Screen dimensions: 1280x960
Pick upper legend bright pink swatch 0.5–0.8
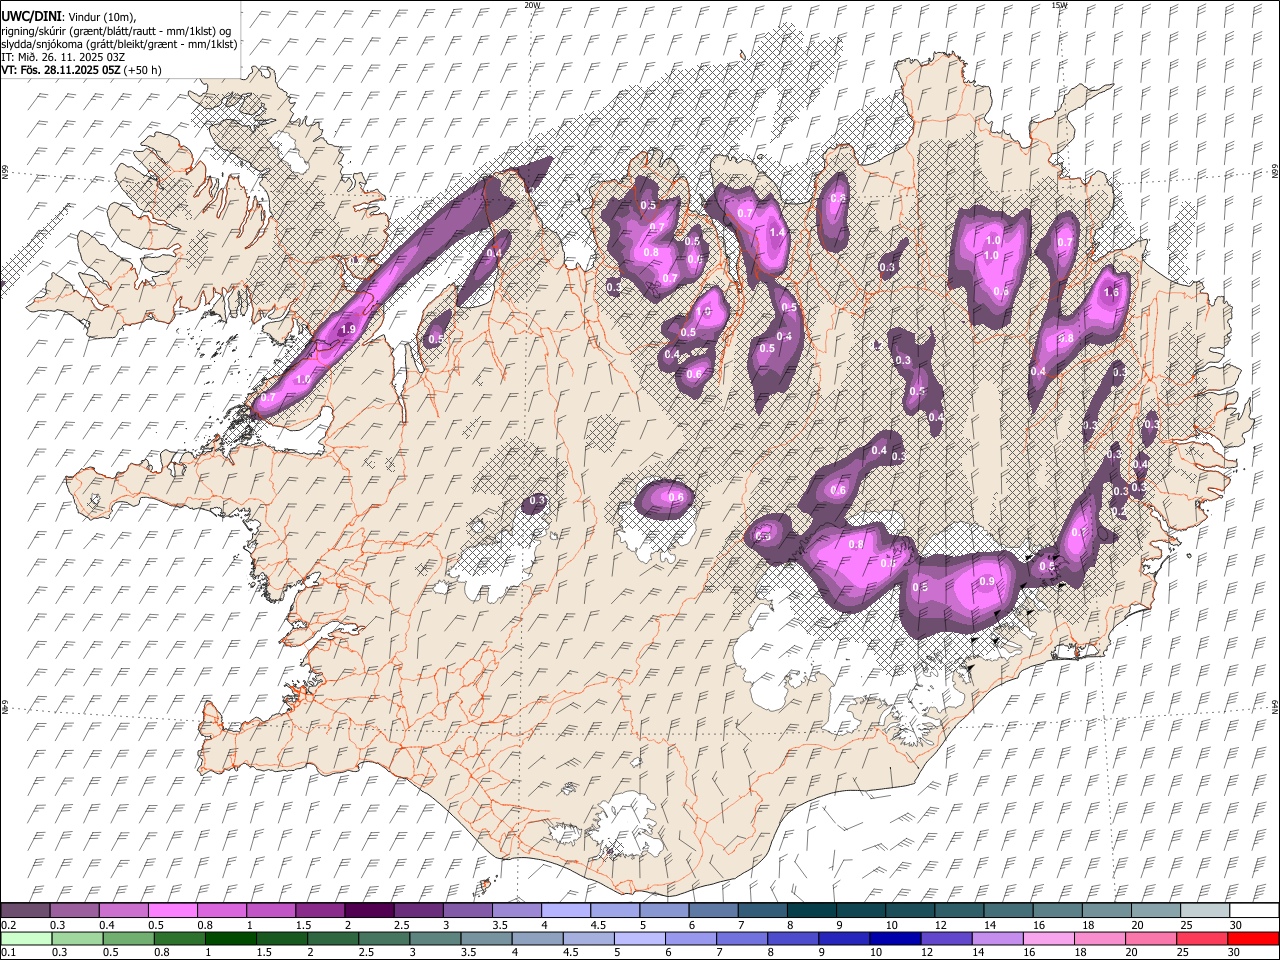pyautogui.click(x=172, y=911)
